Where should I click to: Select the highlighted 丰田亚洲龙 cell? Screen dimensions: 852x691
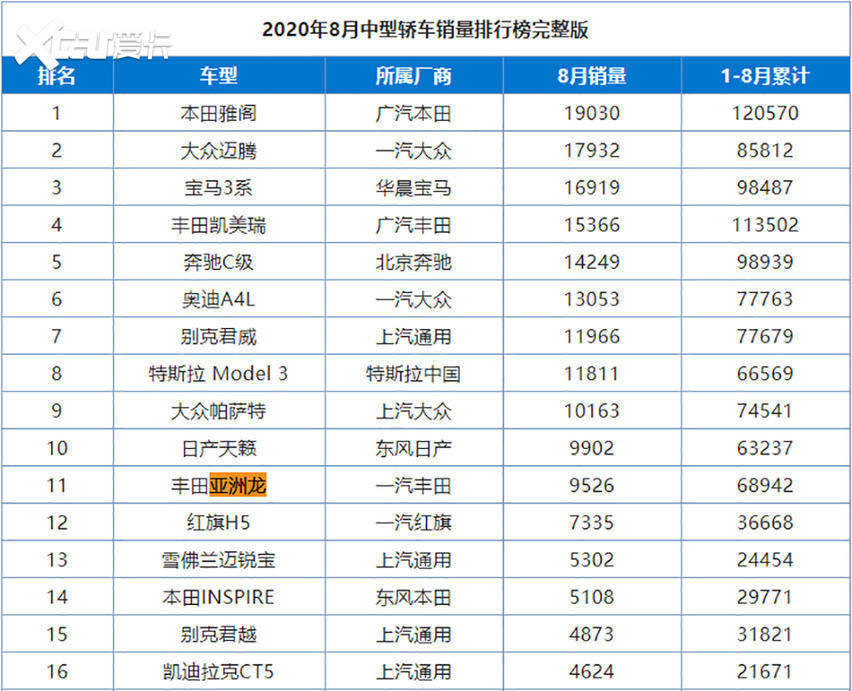(218, 485)
